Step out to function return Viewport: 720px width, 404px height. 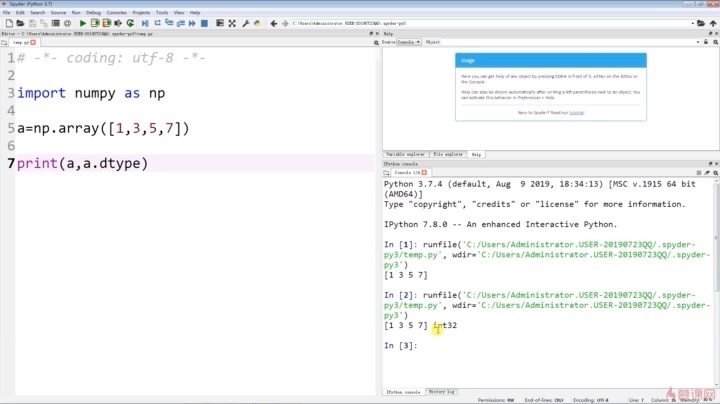[x=180, y=23]
